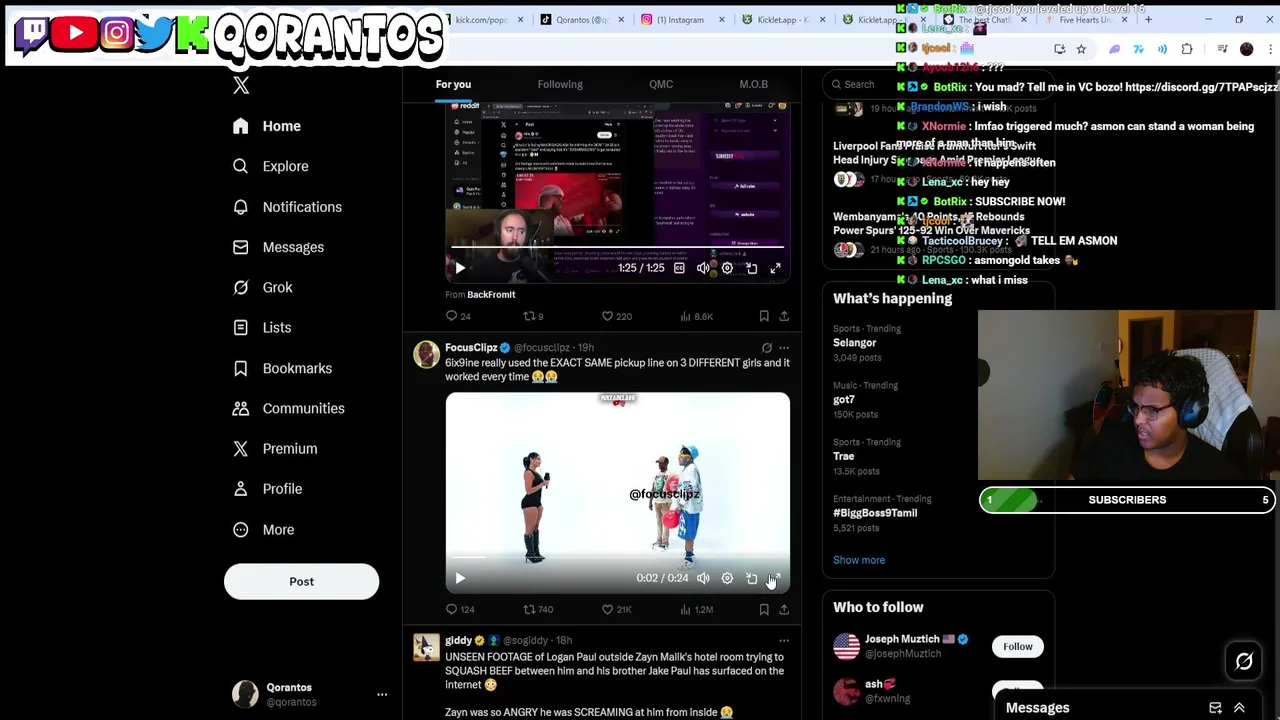This screenshot has height=720, width=1280.
Task: Open Grok from the left sidebar
Action: click(263, 287)
